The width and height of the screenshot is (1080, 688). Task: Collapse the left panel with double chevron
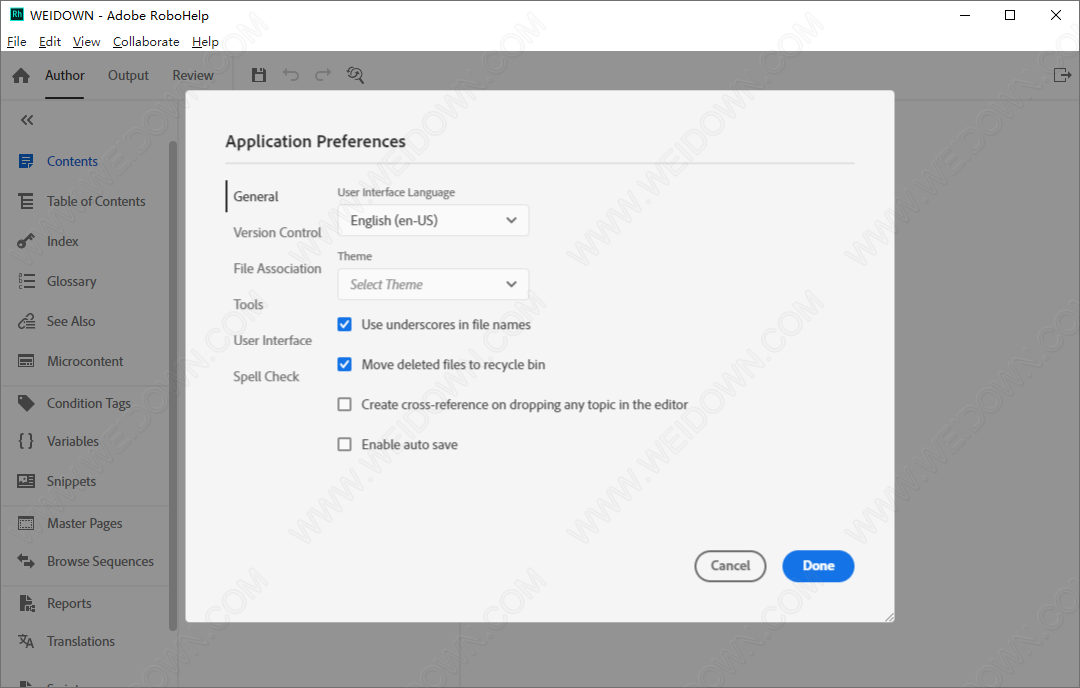27,121
